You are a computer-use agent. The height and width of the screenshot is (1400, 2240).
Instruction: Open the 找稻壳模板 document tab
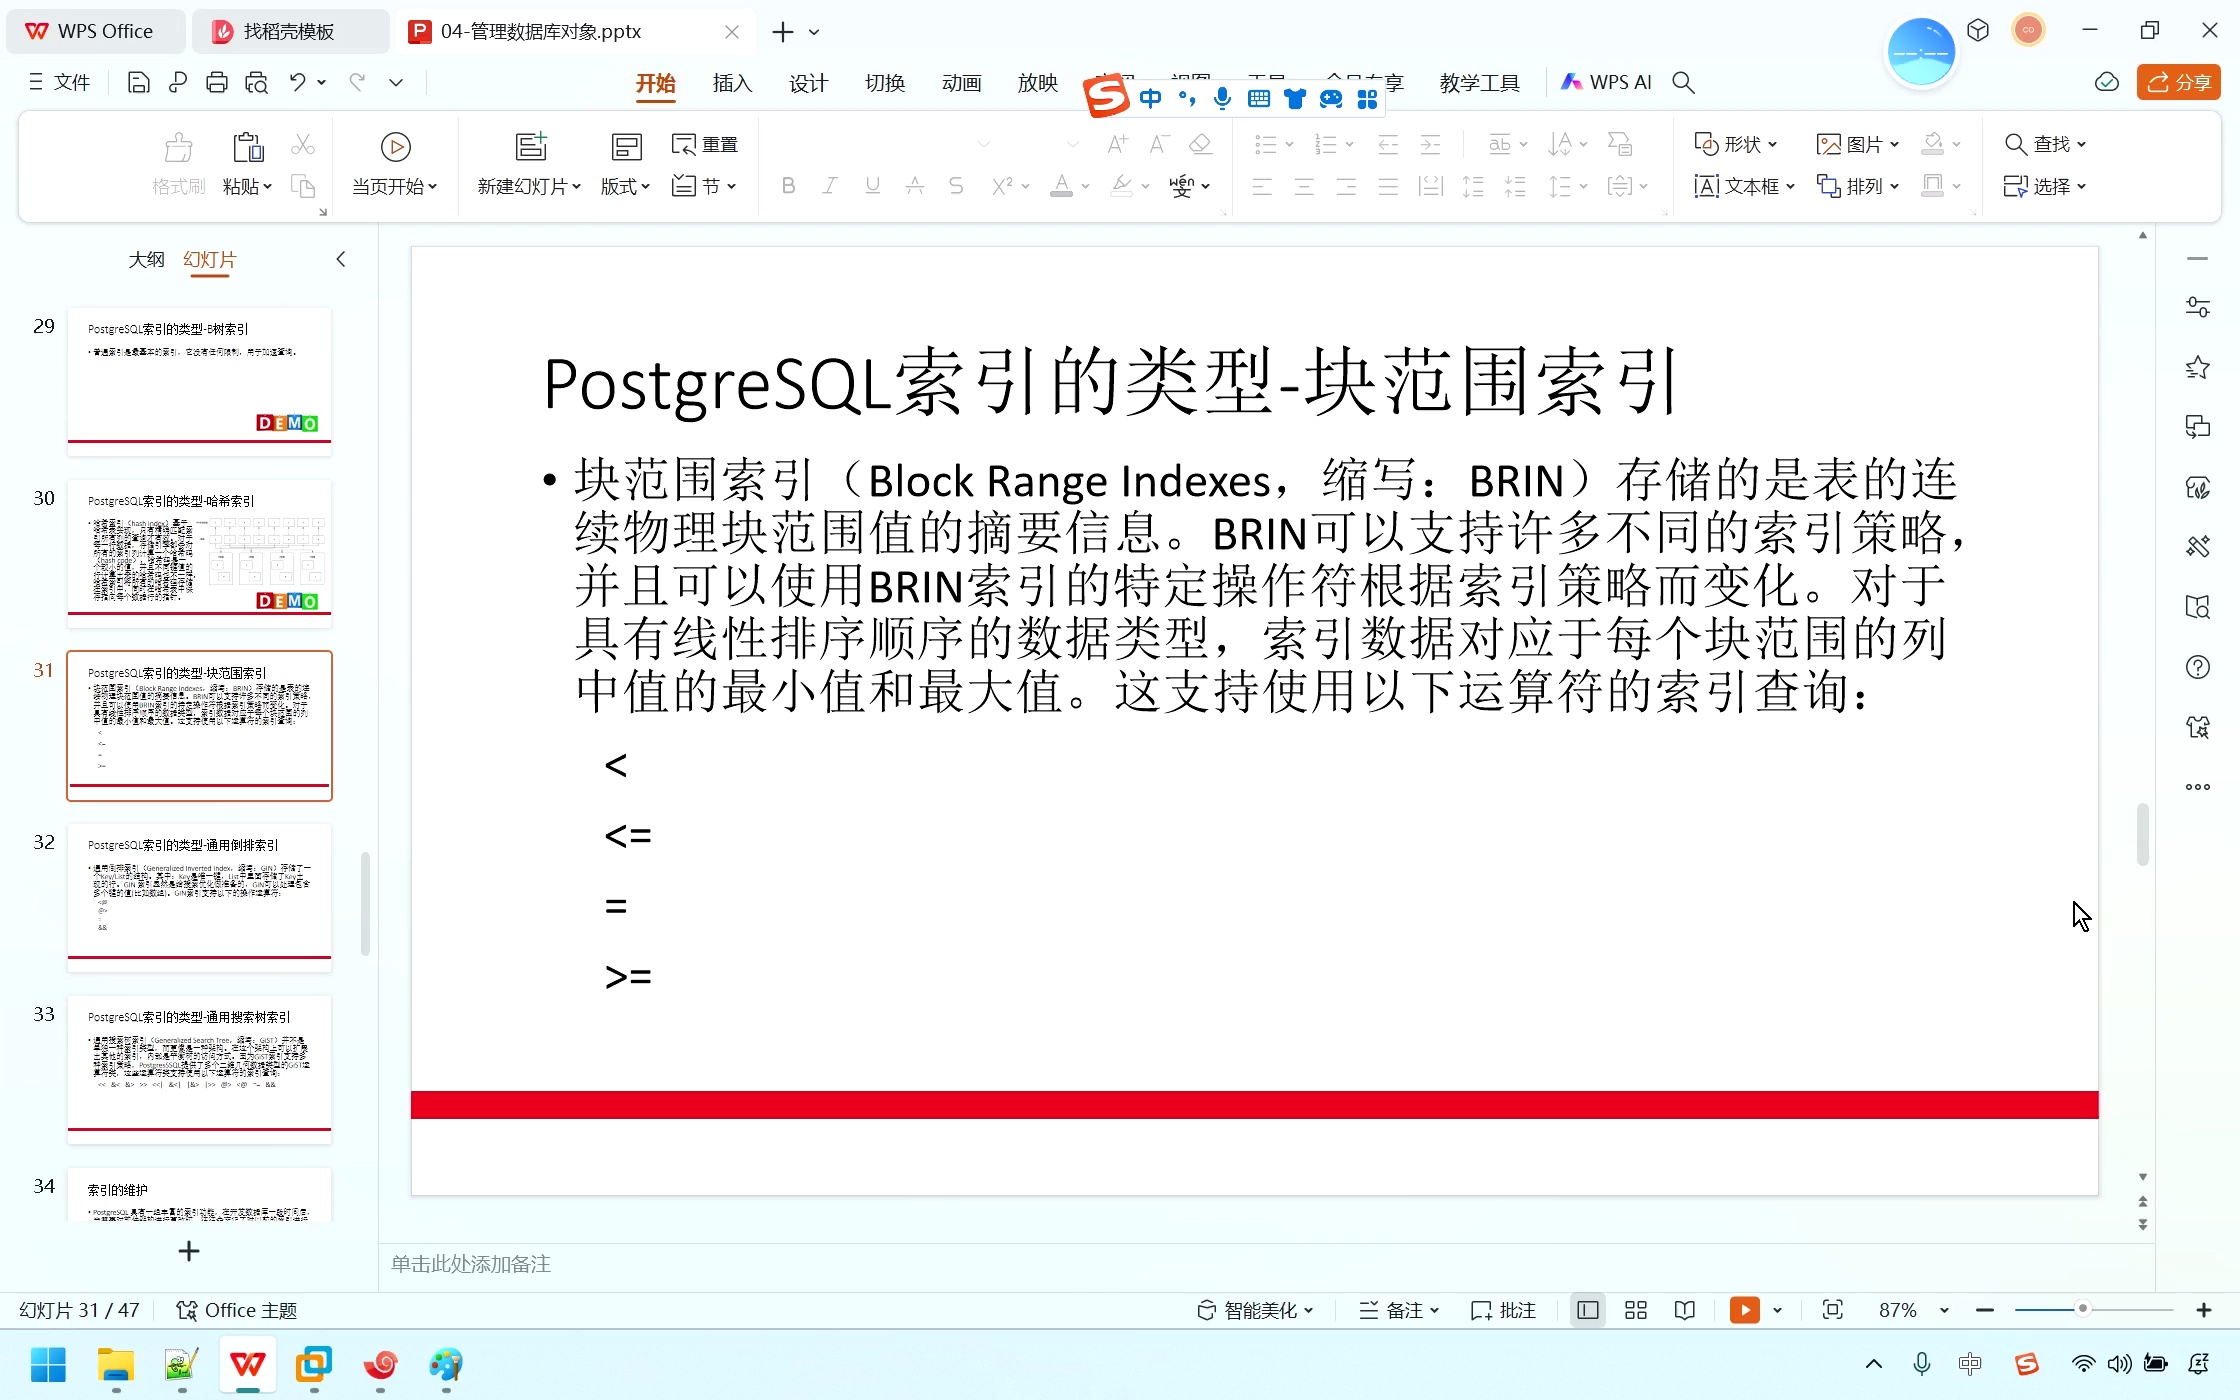pos(287,31)
